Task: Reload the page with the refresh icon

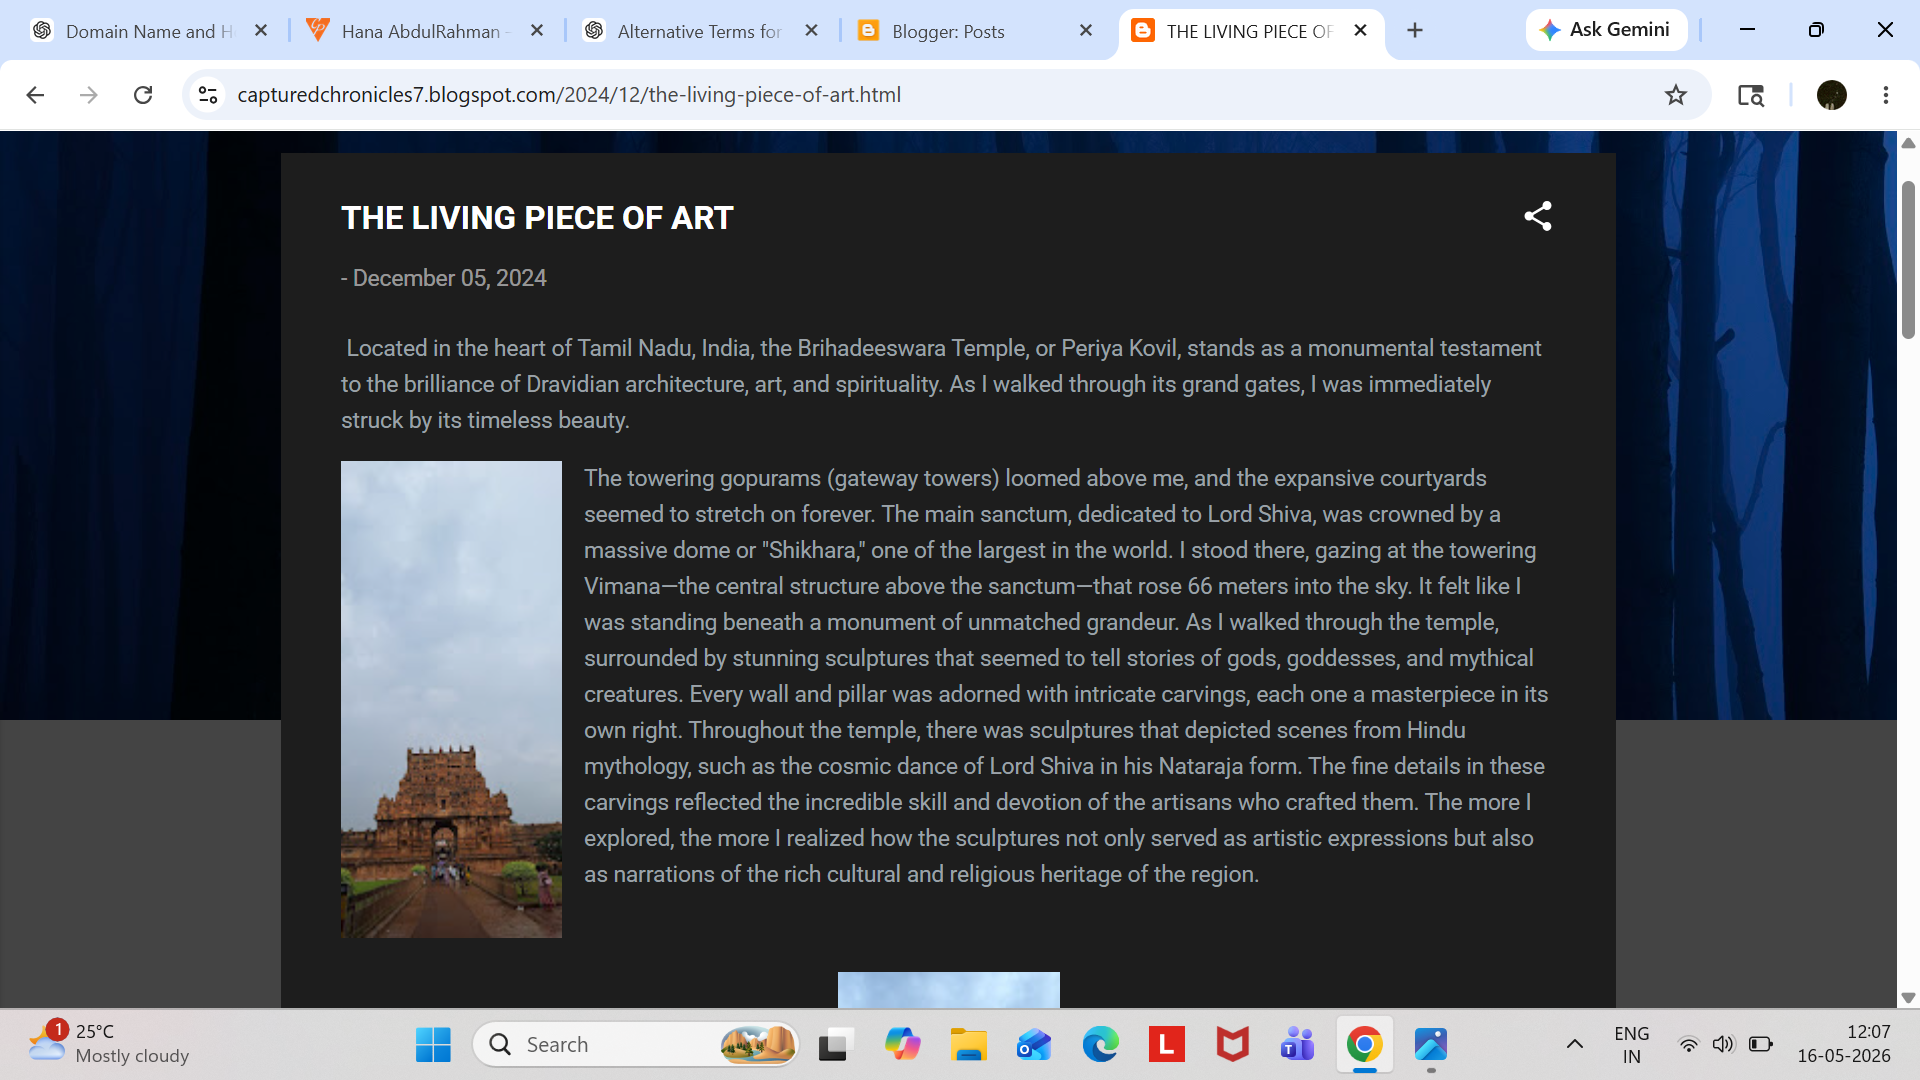Action: [x=143, y=95]
